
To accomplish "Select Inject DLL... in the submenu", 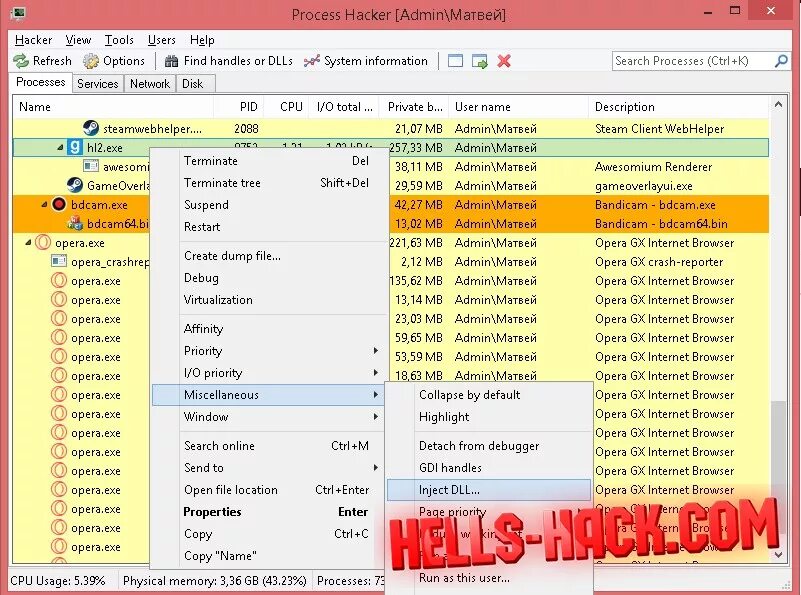I will [x=489, y=490].
